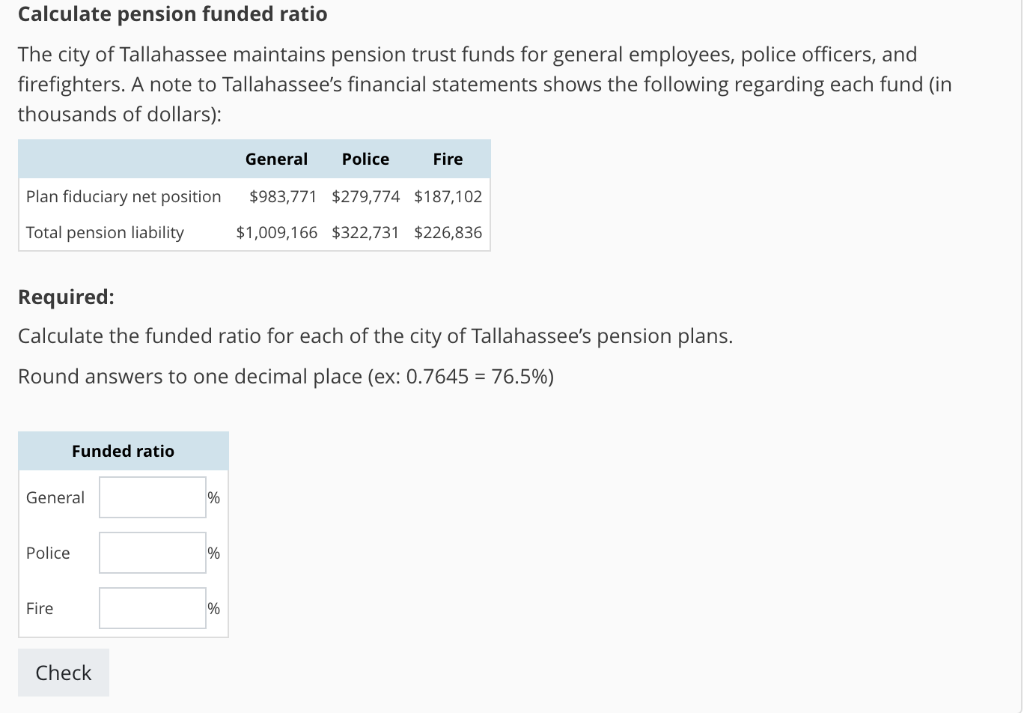Click the percent sign beside General field

point(212,496)
